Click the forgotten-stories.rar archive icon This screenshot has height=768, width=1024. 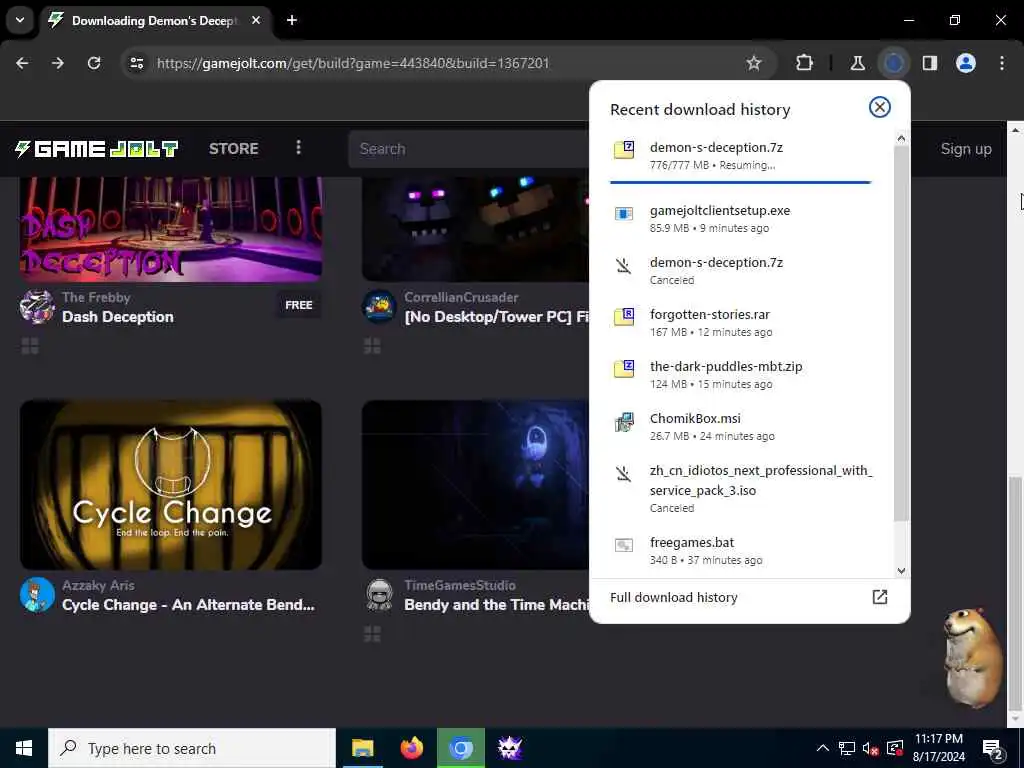(x=624, y=317)
